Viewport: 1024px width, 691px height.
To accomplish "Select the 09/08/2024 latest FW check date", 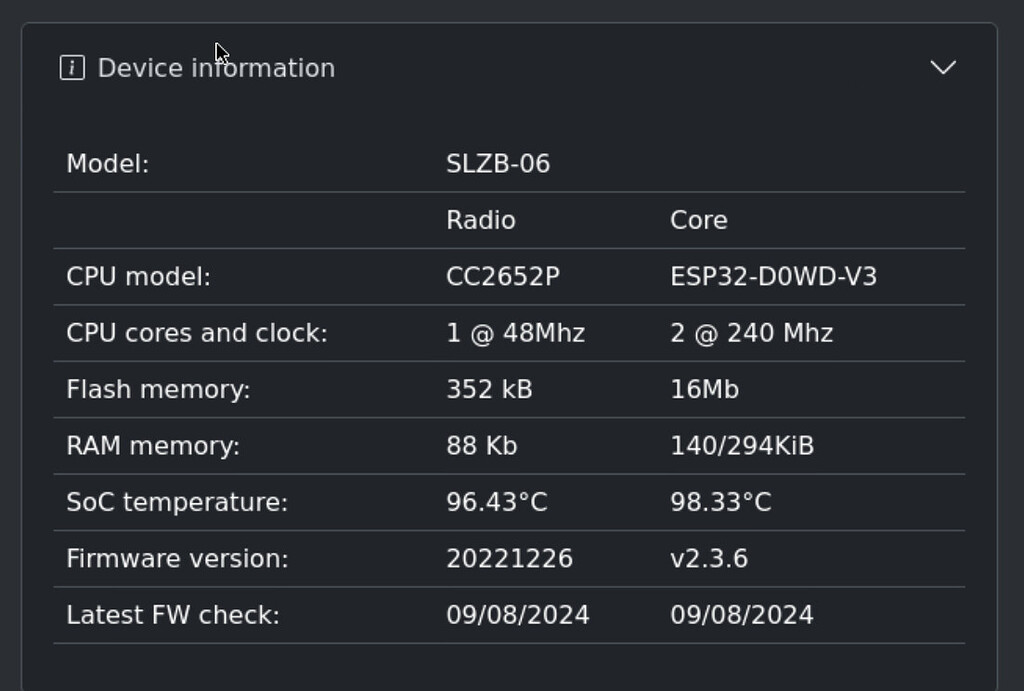I will coord(517,615).
